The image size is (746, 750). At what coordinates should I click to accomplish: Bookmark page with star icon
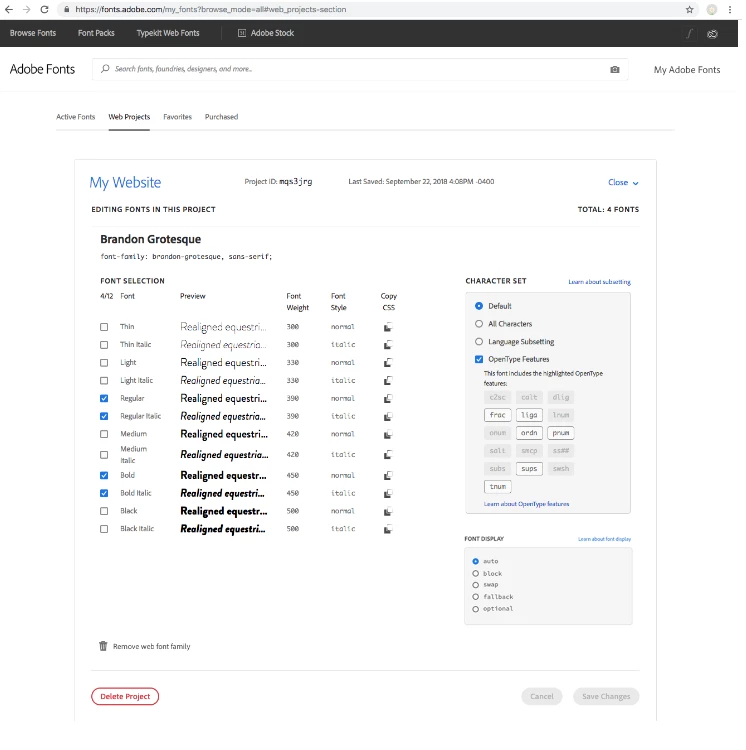689,10
